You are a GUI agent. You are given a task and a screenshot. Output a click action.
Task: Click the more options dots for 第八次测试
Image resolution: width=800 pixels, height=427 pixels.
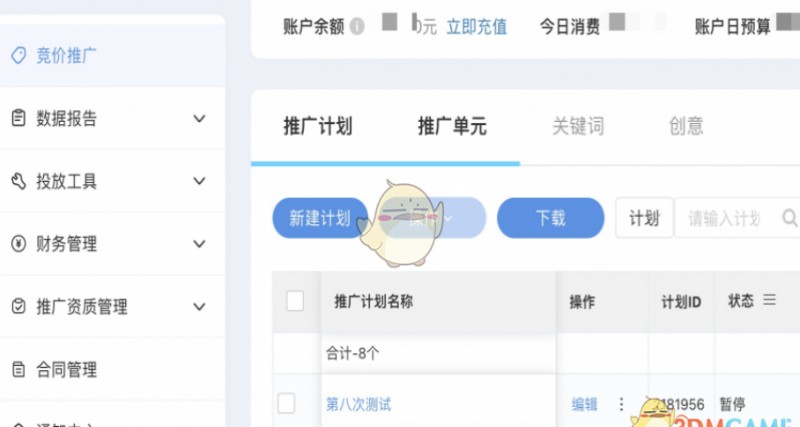pos(621,404)
